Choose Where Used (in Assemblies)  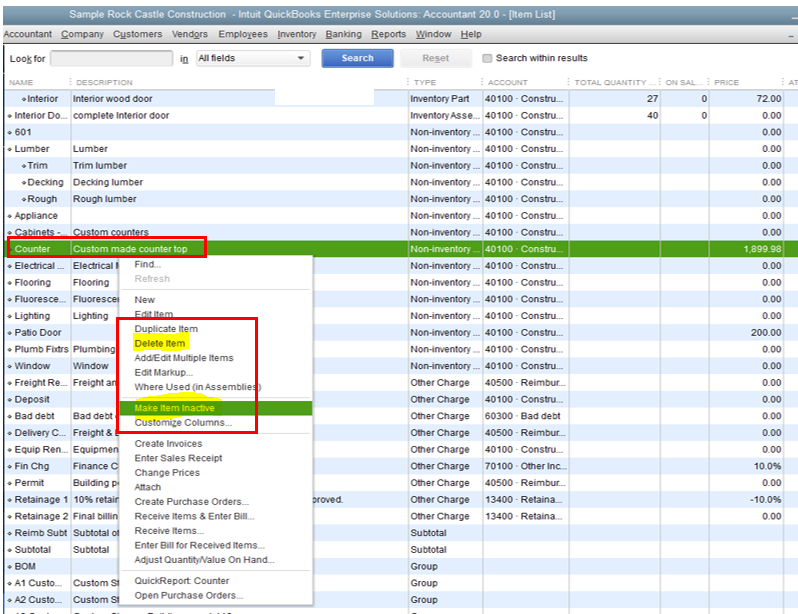tap(197, 387)
